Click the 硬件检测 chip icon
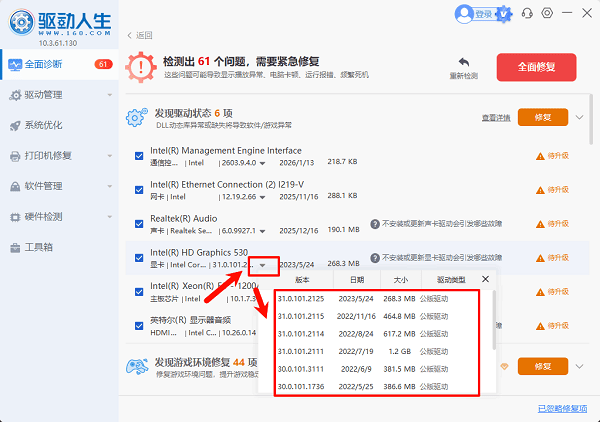 click(15, 217)
